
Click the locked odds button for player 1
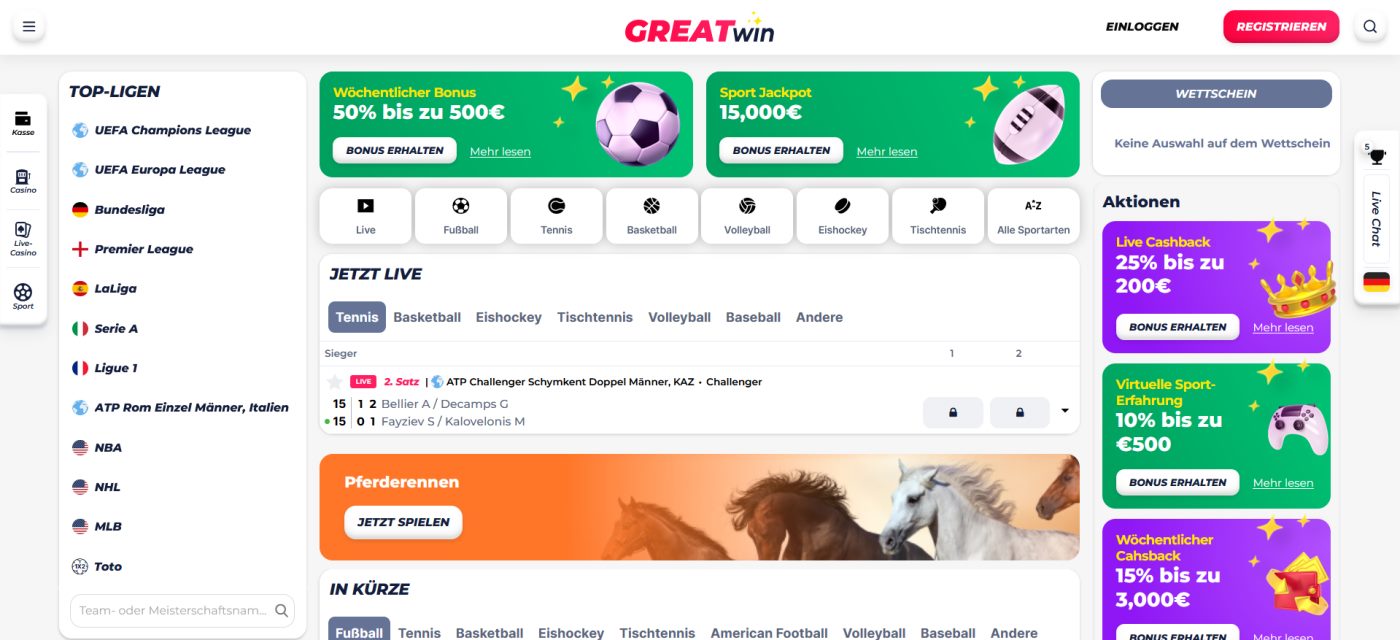(952, 412)
